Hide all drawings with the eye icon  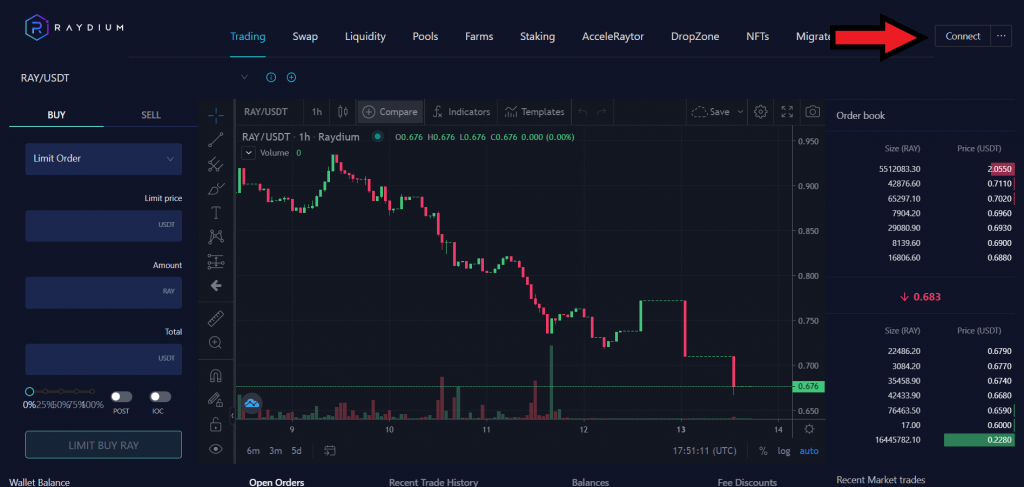pyautogui.click(x=215, y=450)
